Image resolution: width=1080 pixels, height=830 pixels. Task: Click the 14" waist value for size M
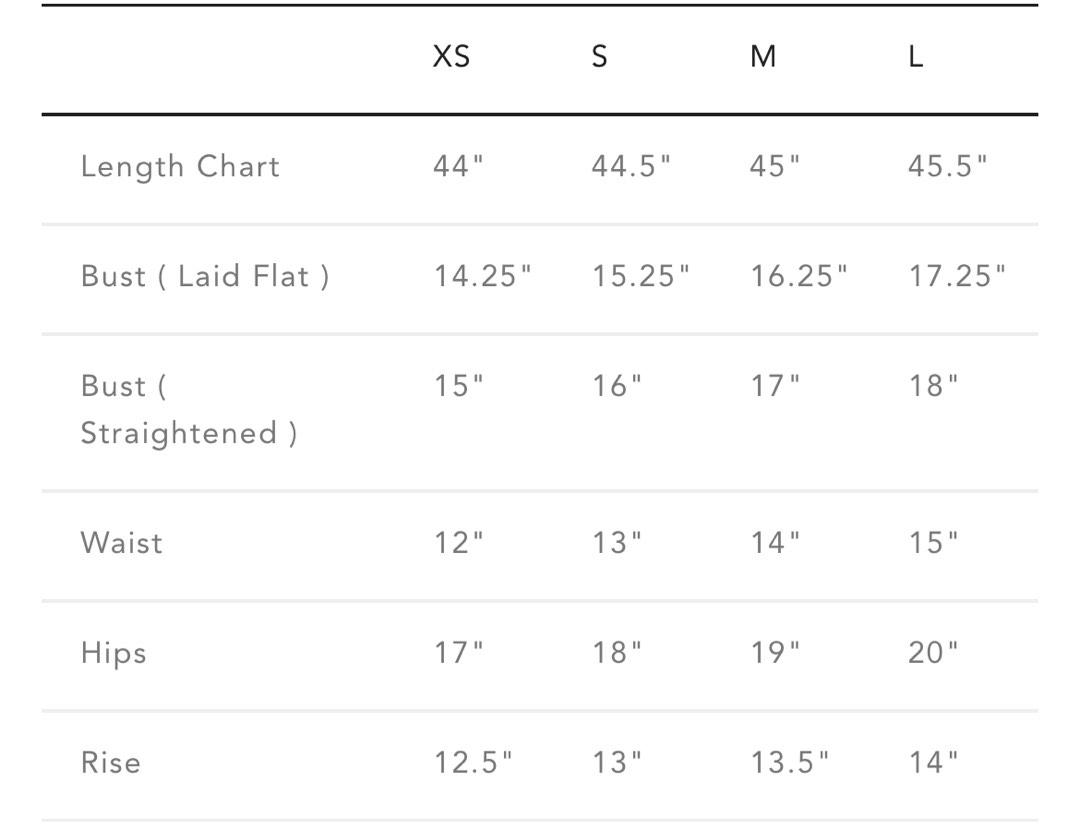point(775,543)
